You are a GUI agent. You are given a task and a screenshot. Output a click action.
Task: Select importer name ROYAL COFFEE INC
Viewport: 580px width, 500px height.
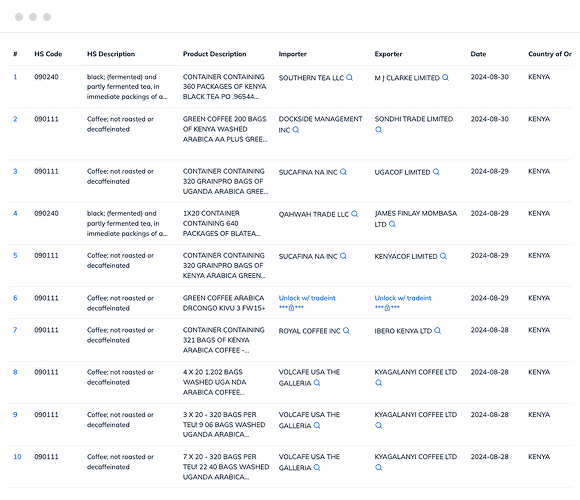coord(310,331)
